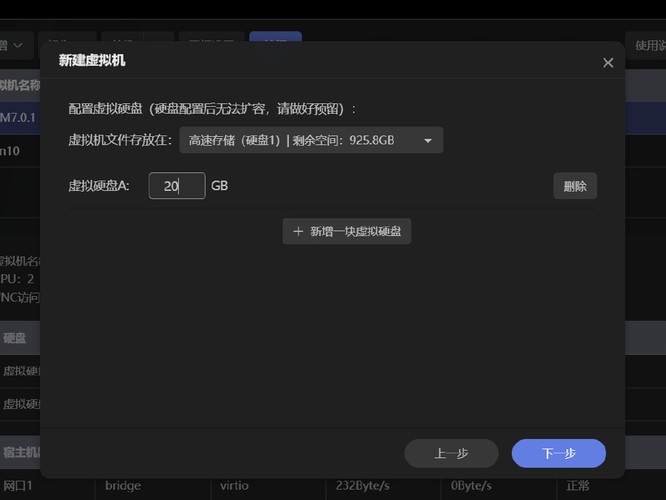Proceed with the 下一步 button
666x500 pixels.
[x=559, y=453]
